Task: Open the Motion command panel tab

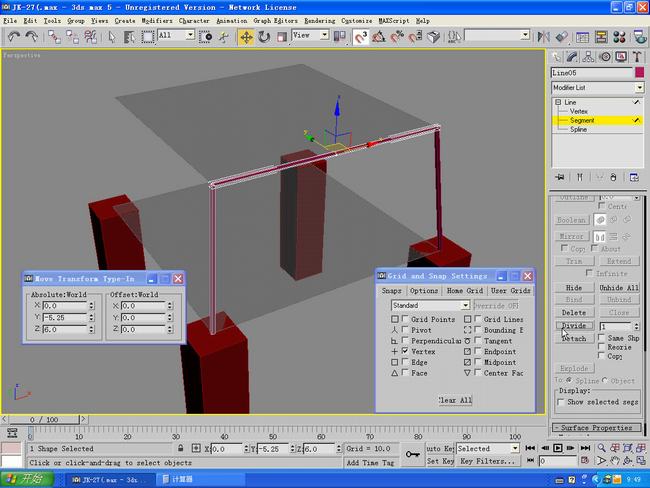Action: point(605,57)
